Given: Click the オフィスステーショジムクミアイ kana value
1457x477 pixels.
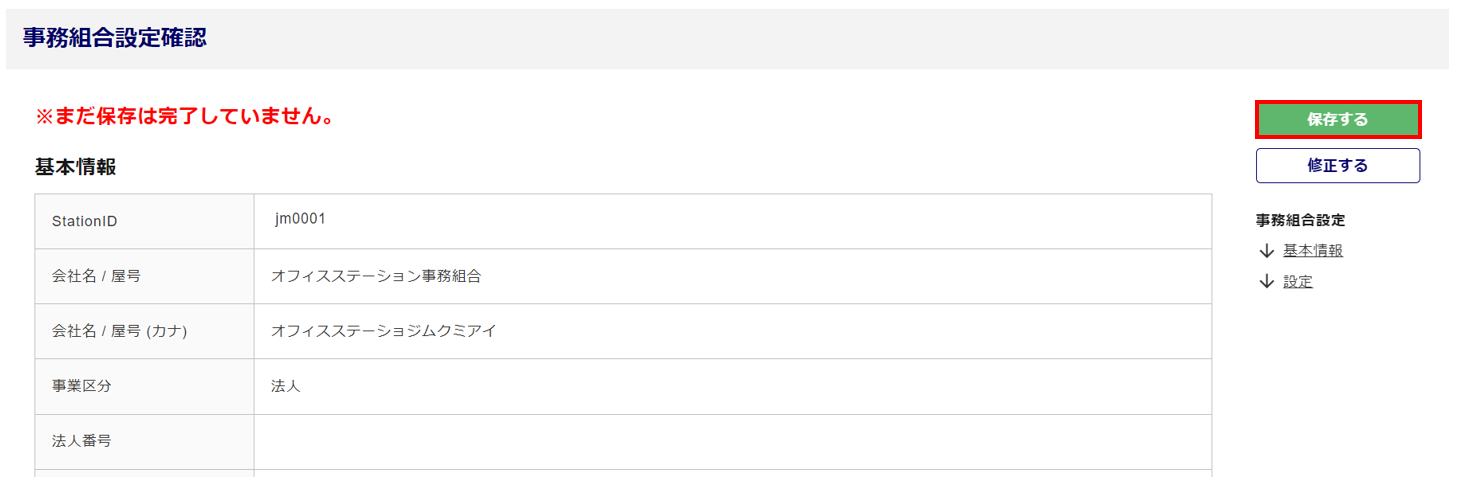Looking at the screenshot, I should point(384,331).
